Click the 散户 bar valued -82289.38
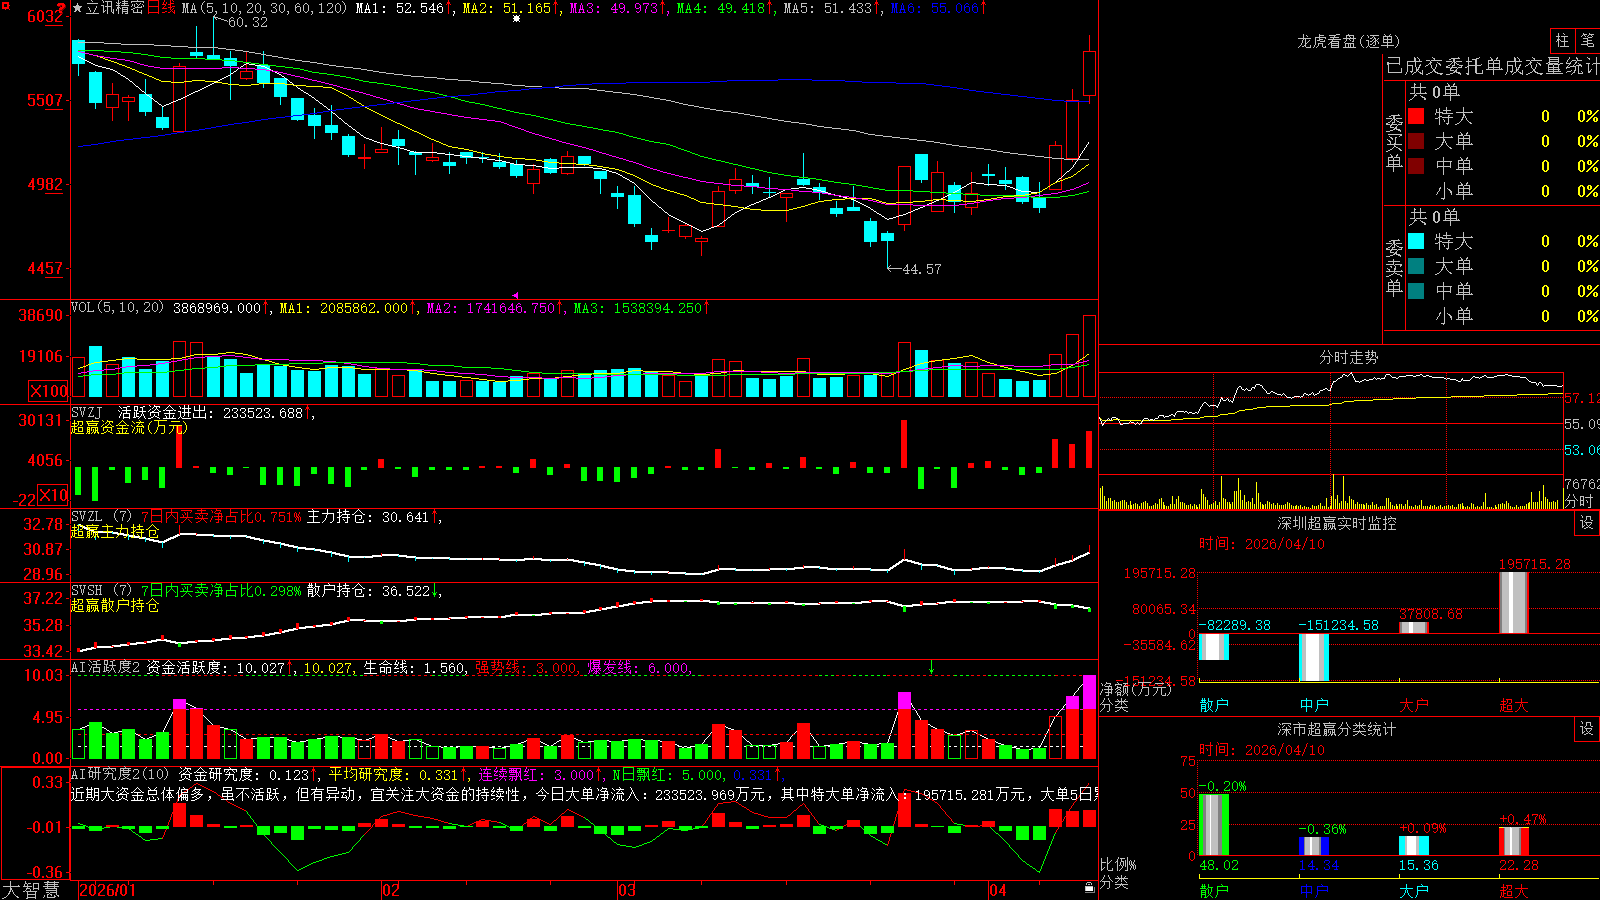Screen dimensions: 1600x900 1214,647
